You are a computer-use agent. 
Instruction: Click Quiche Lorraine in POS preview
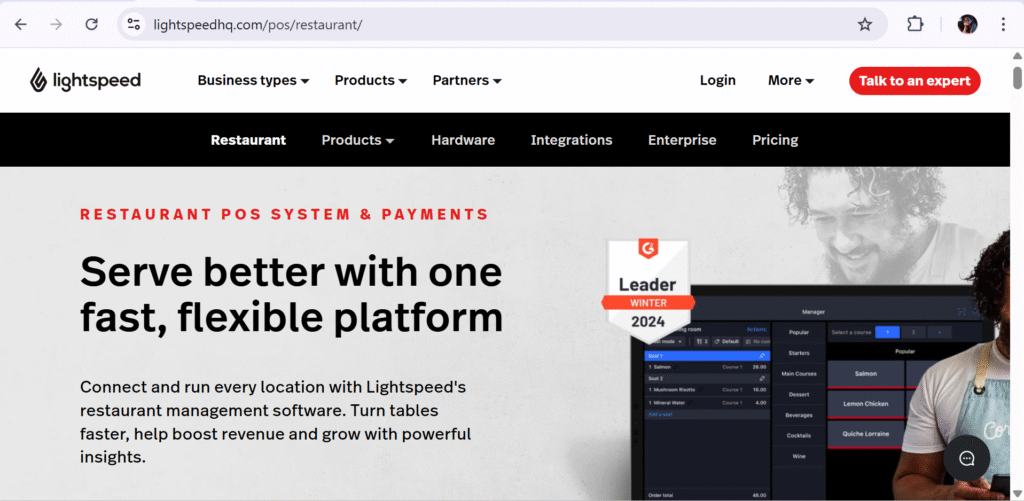pyautogui.click(x=865, y=434)
